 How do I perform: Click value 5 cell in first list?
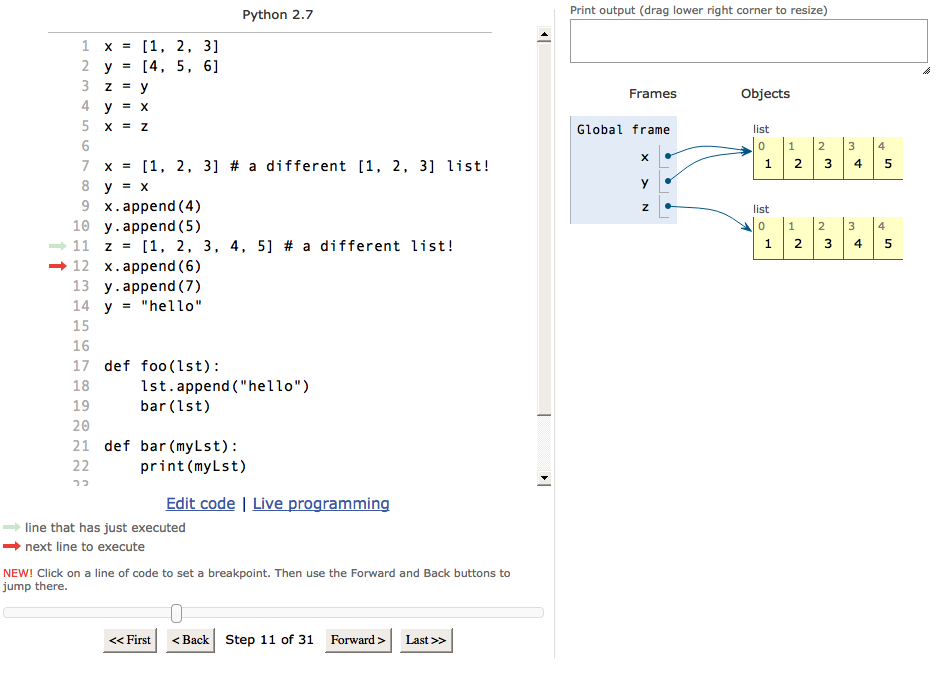pyautogui.click(x=888, y=159)
